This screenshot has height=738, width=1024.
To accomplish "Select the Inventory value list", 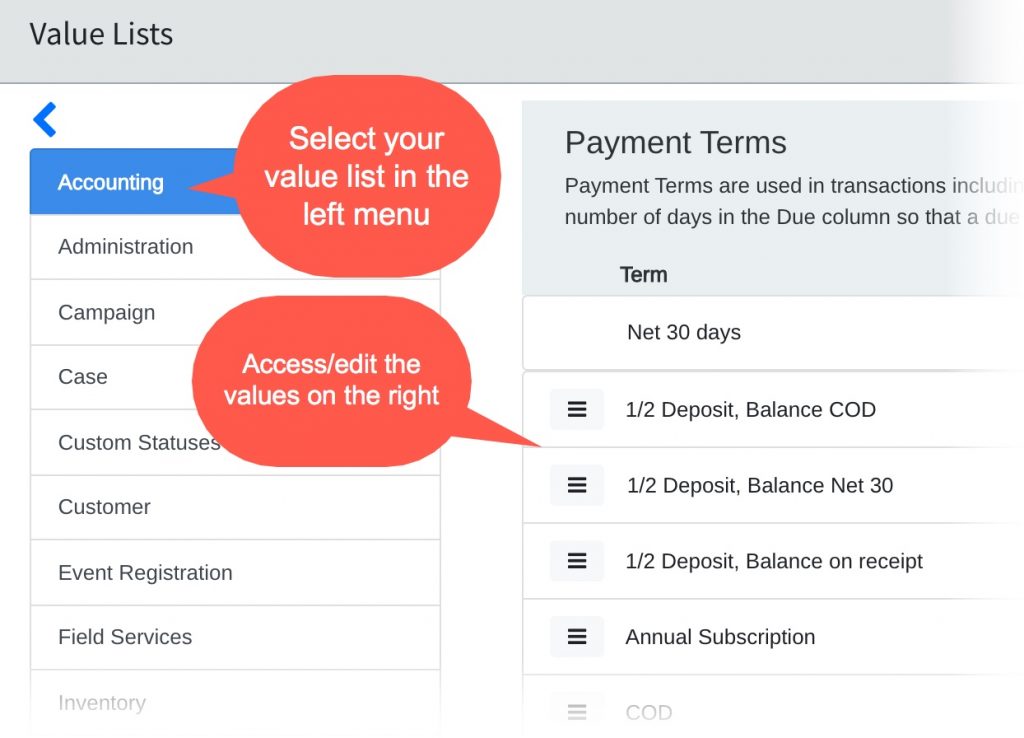I will point(103,703).
